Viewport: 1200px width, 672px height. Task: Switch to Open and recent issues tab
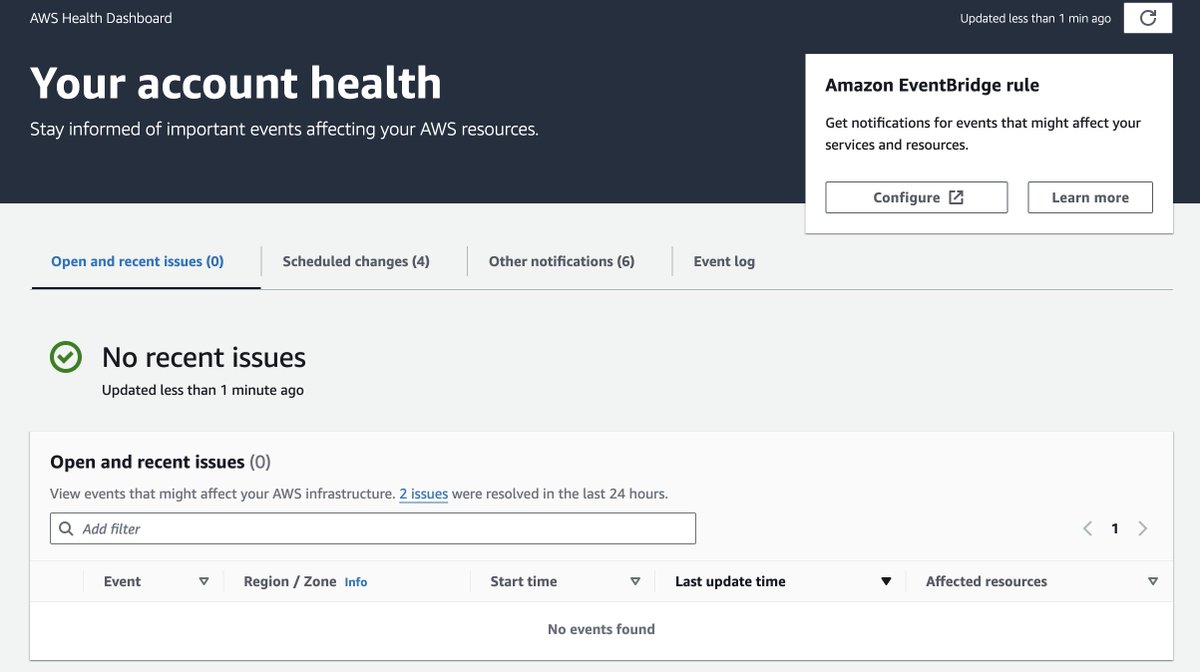tap(137, 262)
